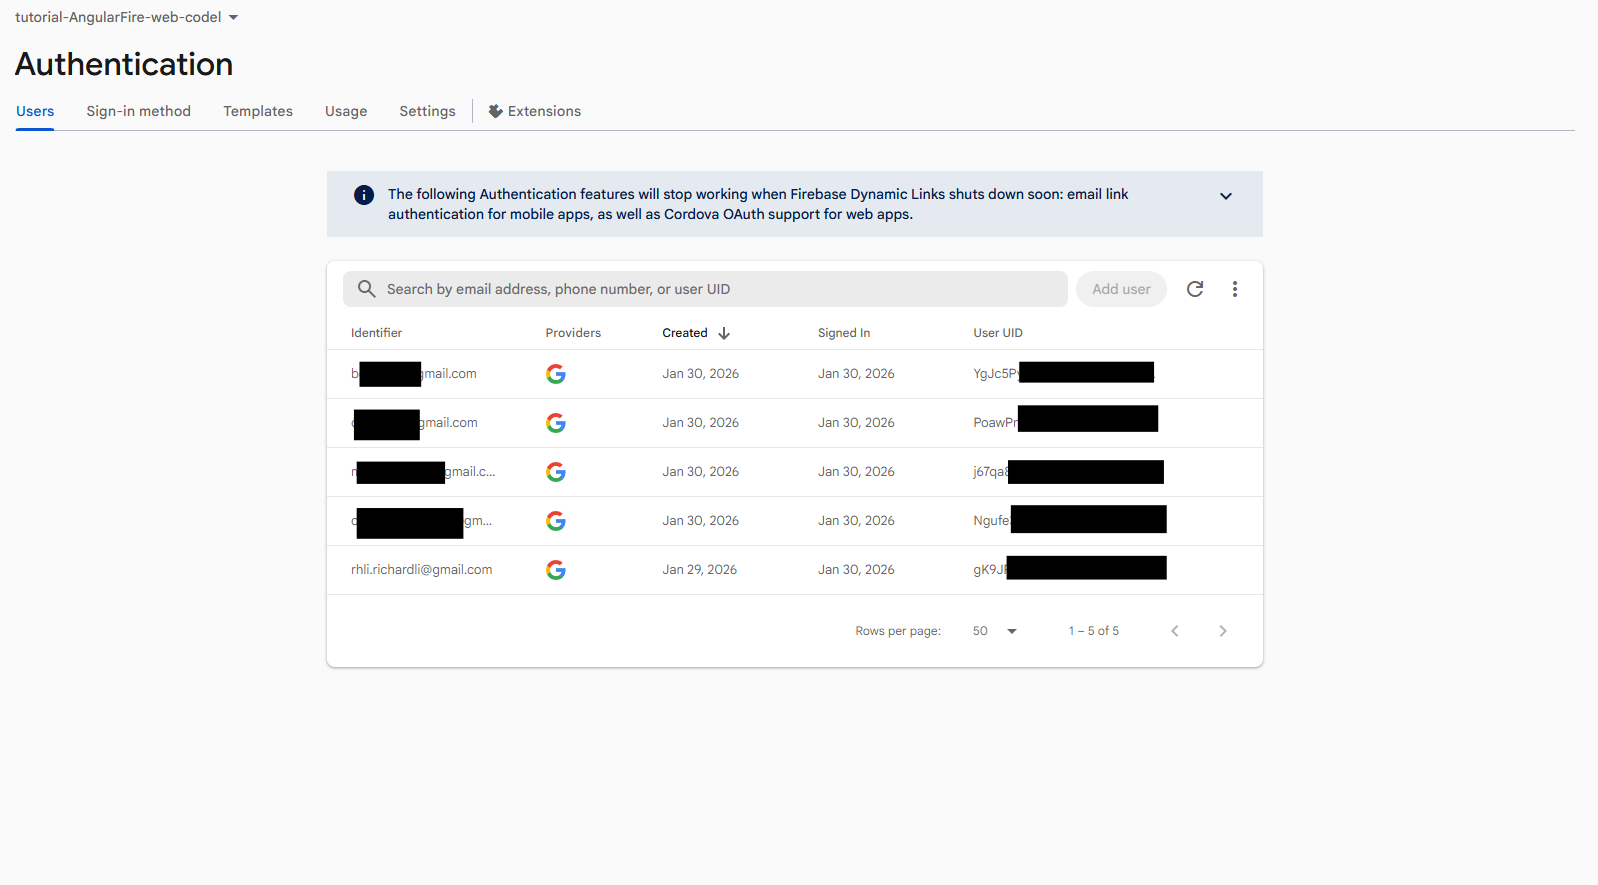
Task: Switch to the Usage tab
Action: coord(346,111)
